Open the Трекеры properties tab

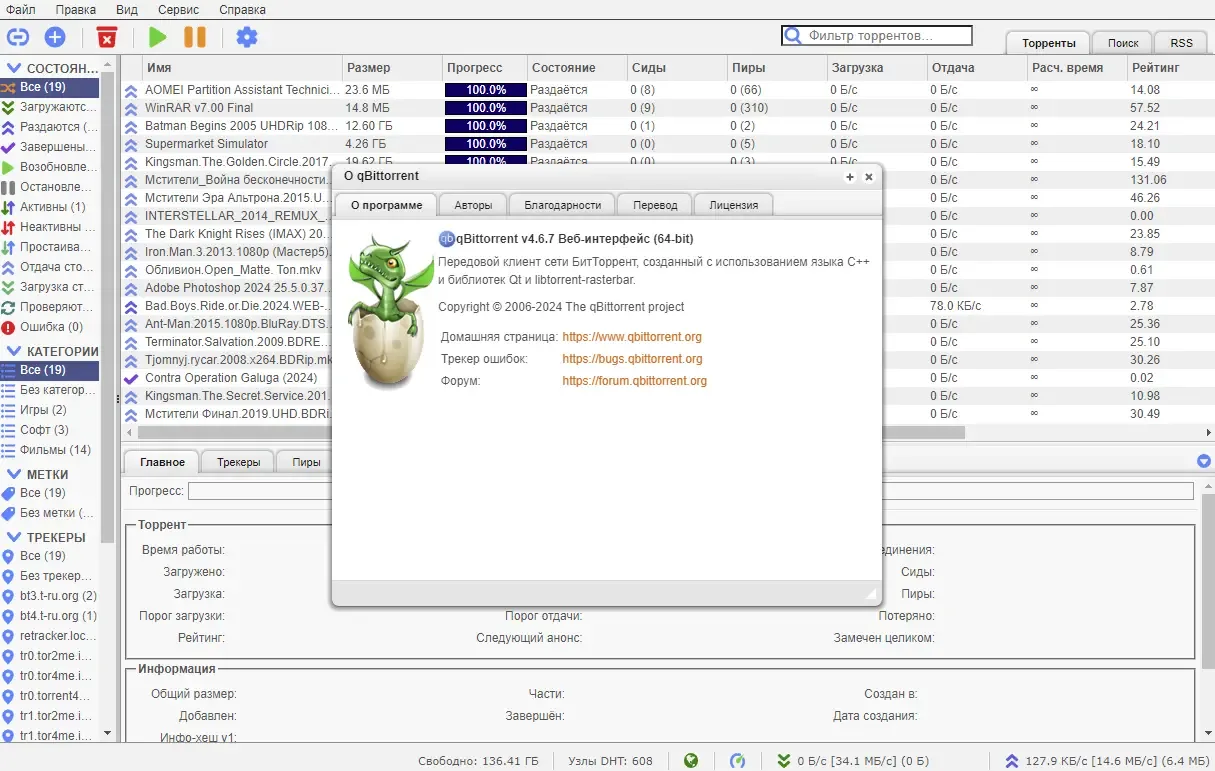[239, 462]
